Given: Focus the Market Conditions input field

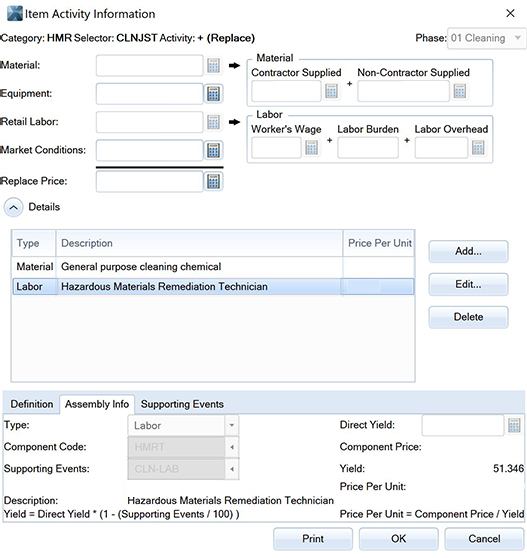Looking at the screenshot, I should coord(149,150).
